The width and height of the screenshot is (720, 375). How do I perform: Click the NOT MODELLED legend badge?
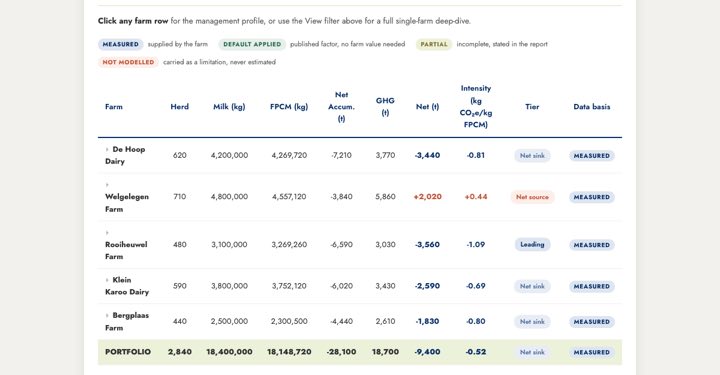[128, 62]
